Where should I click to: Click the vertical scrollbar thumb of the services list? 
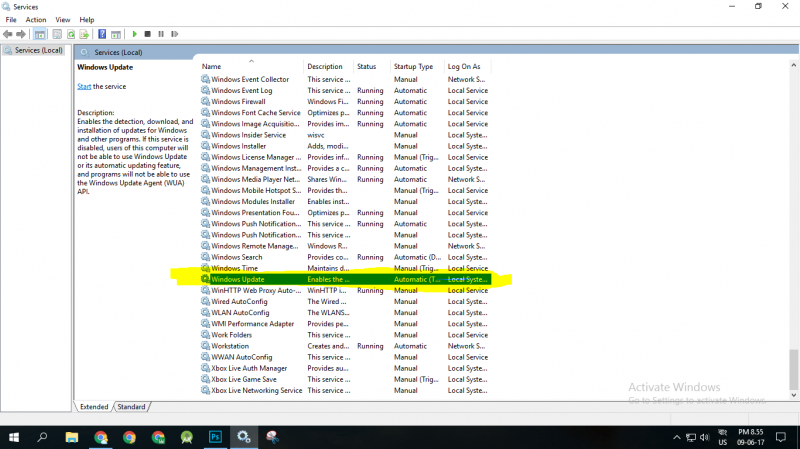(793, 369)
